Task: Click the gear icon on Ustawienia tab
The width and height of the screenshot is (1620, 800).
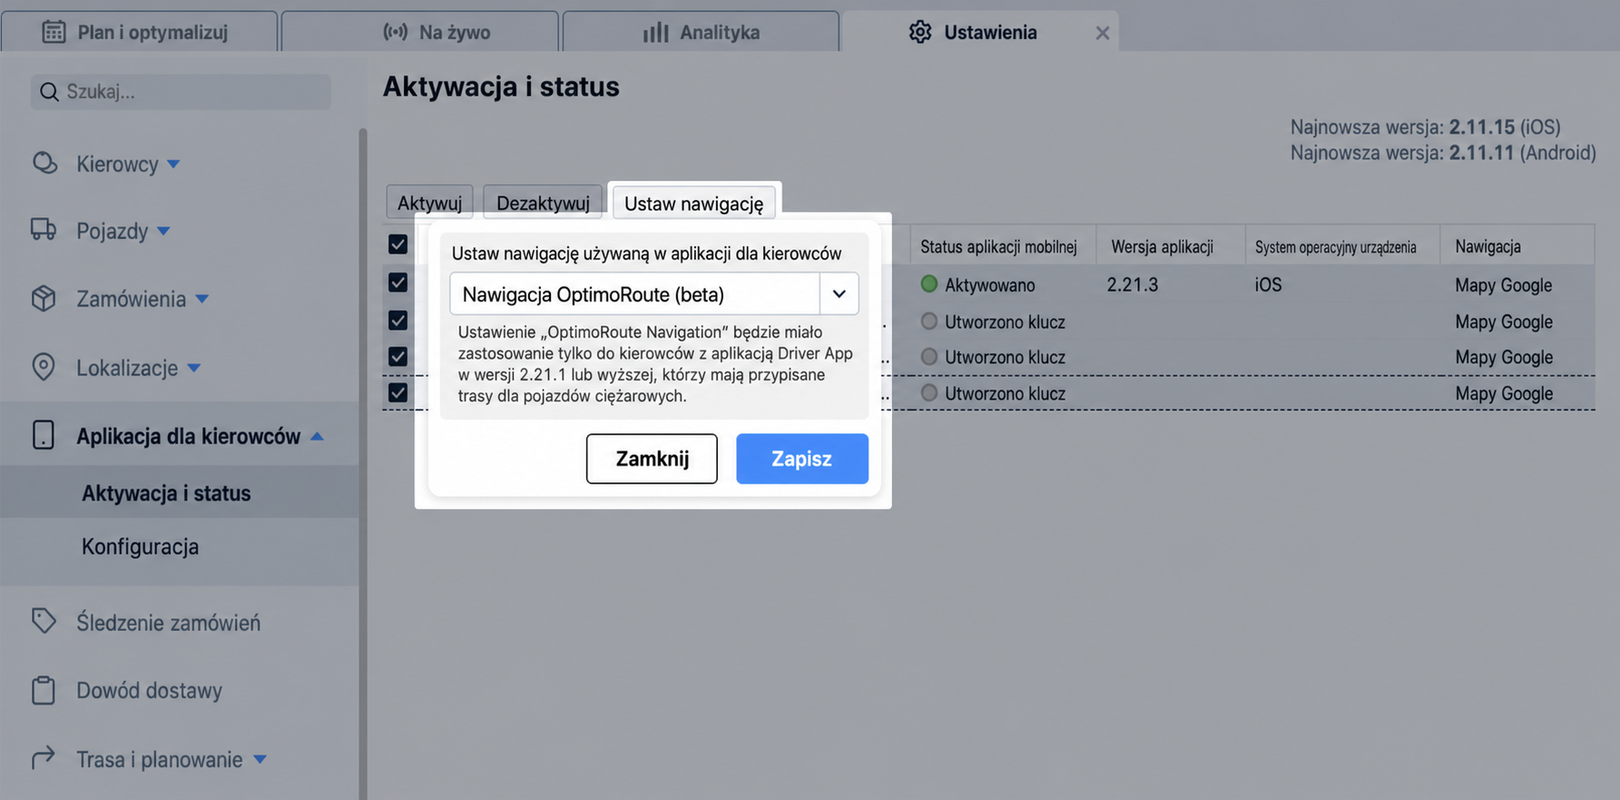Action: (x=920, y=32)
